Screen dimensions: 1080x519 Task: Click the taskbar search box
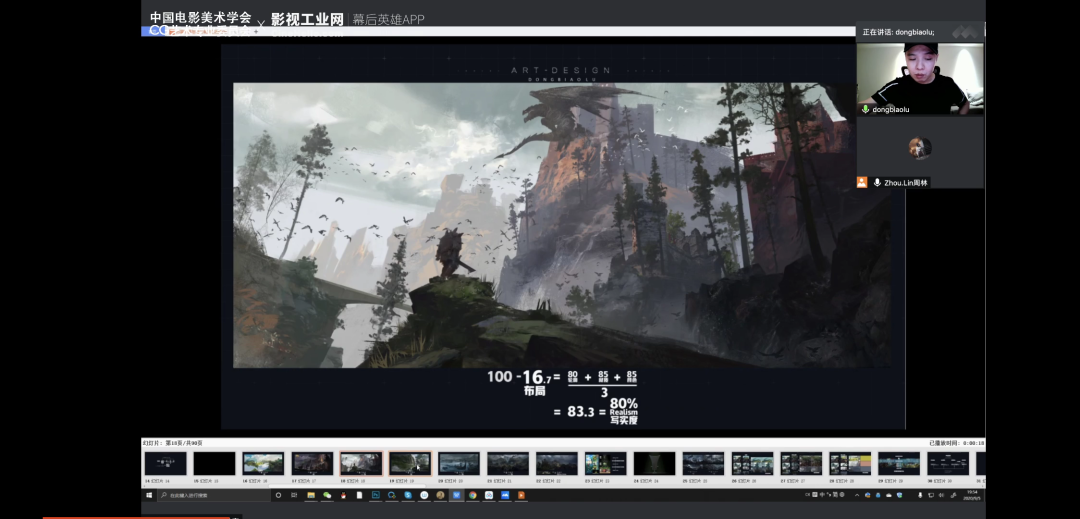(x=214, y=495)
